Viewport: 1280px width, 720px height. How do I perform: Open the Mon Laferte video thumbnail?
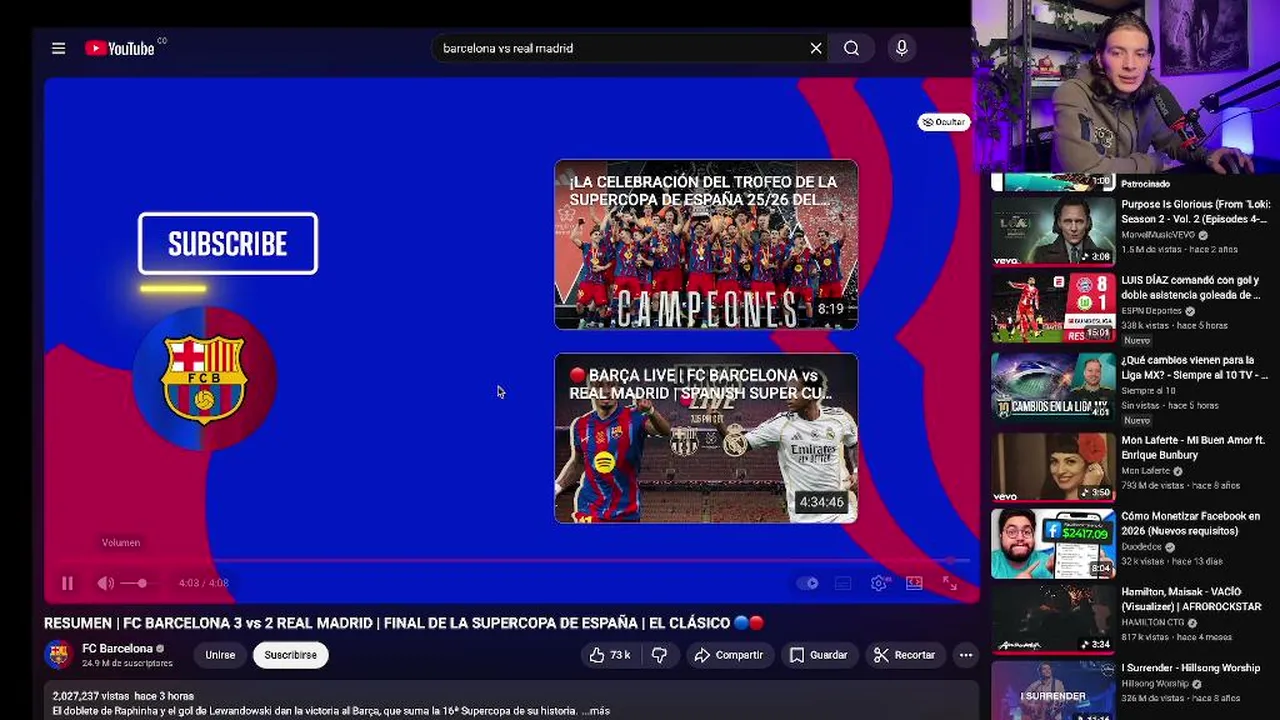click(1053, 466)
